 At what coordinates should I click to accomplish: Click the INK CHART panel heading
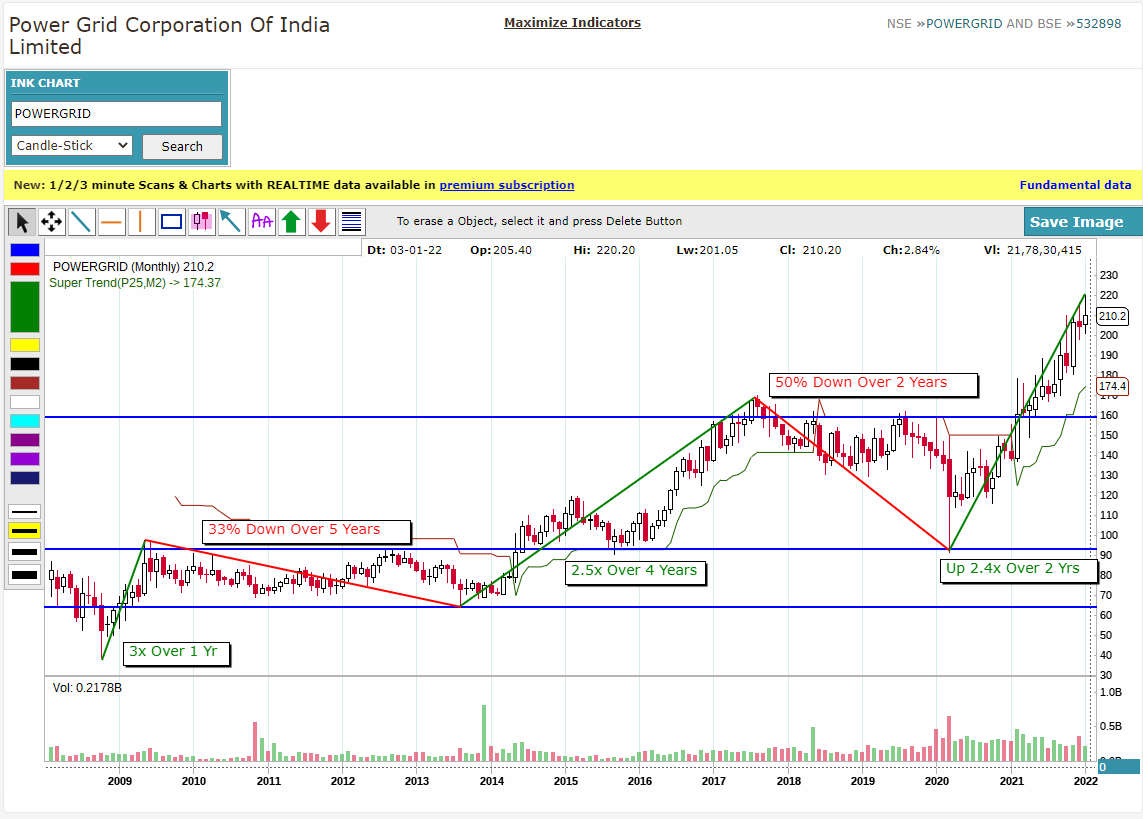click(x=45, y=83)
